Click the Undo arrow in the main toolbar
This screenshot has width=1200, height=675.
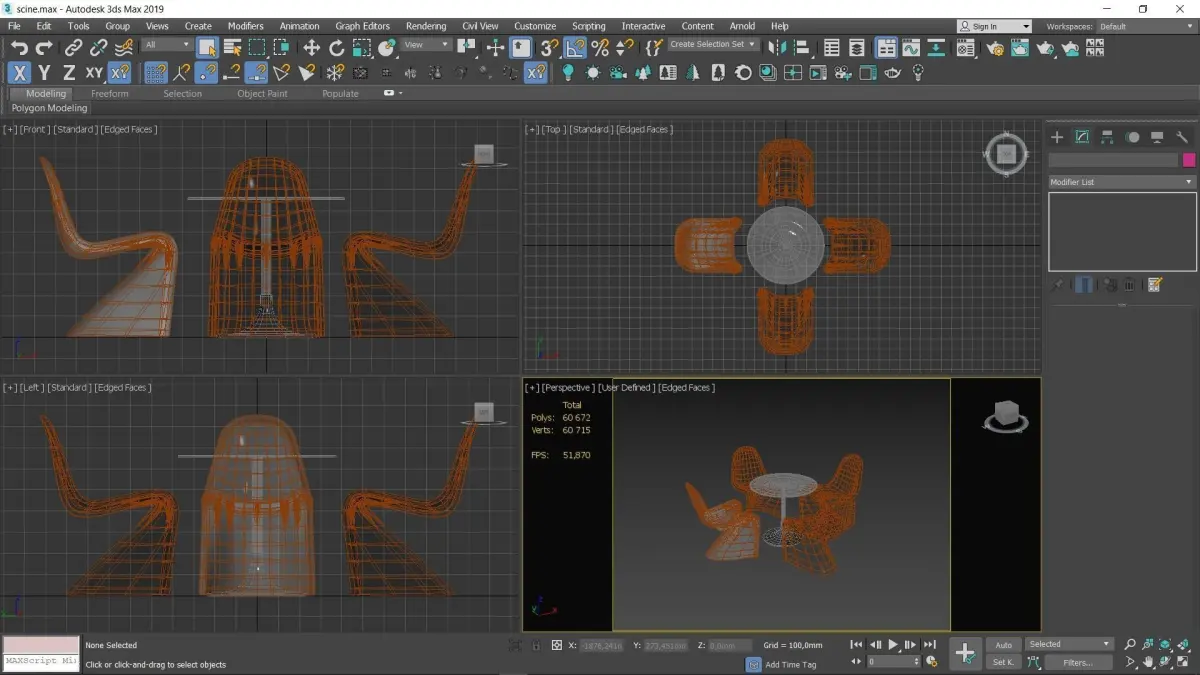point(19,47)
